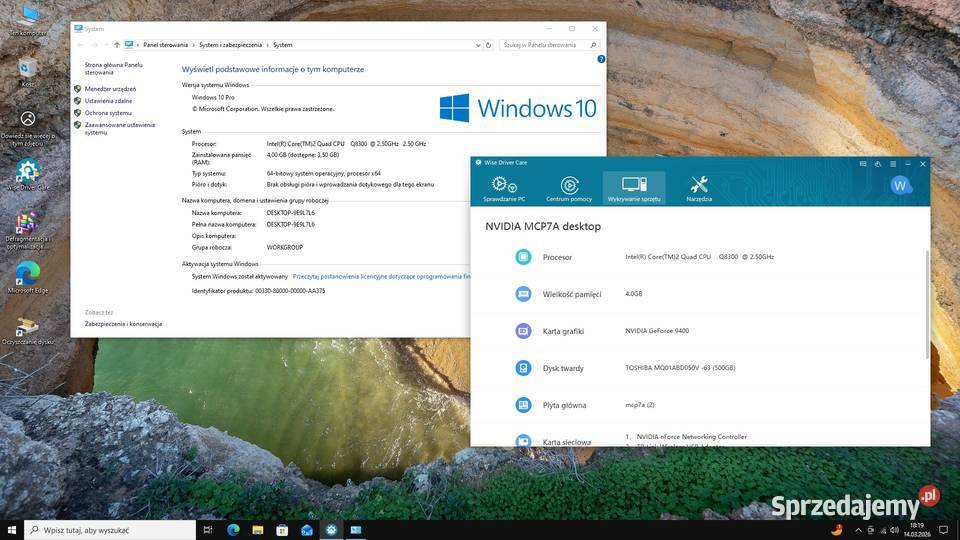
Task: Click 'Windows 10 Pro' edition text
Action: (213, 97)
